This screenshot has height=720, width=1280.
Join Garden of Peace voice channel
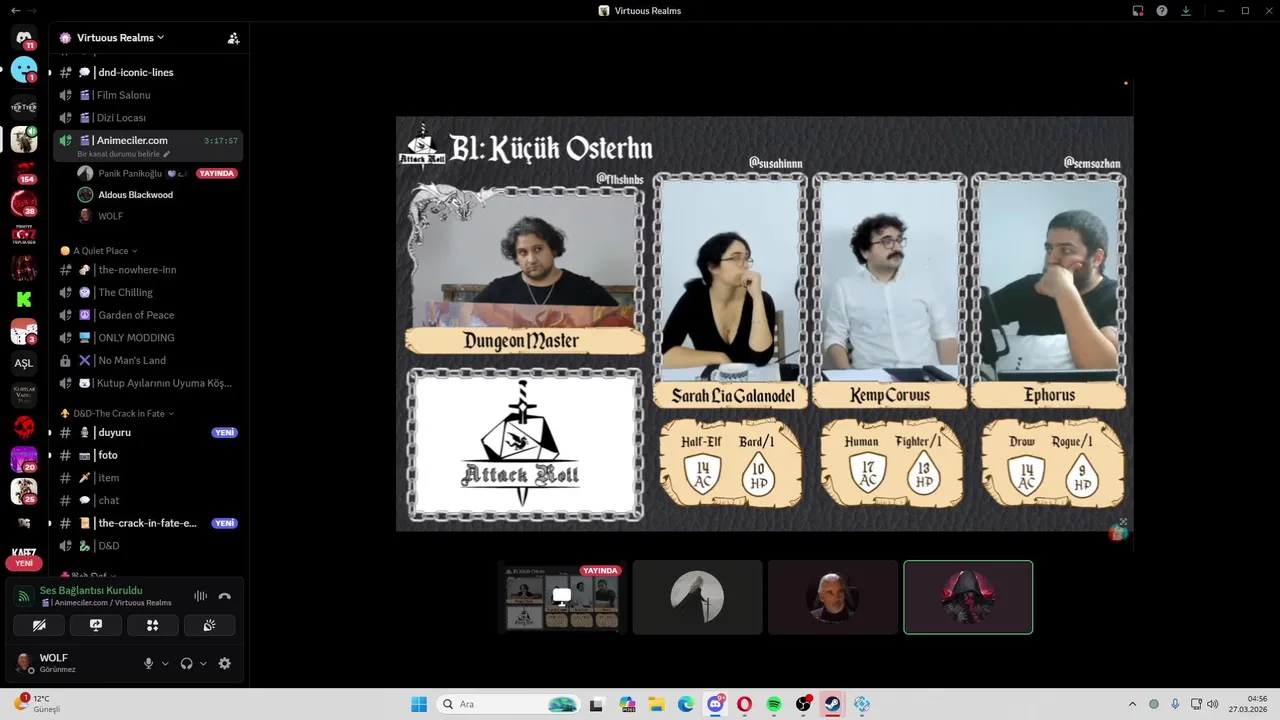[x=148, y=315]
